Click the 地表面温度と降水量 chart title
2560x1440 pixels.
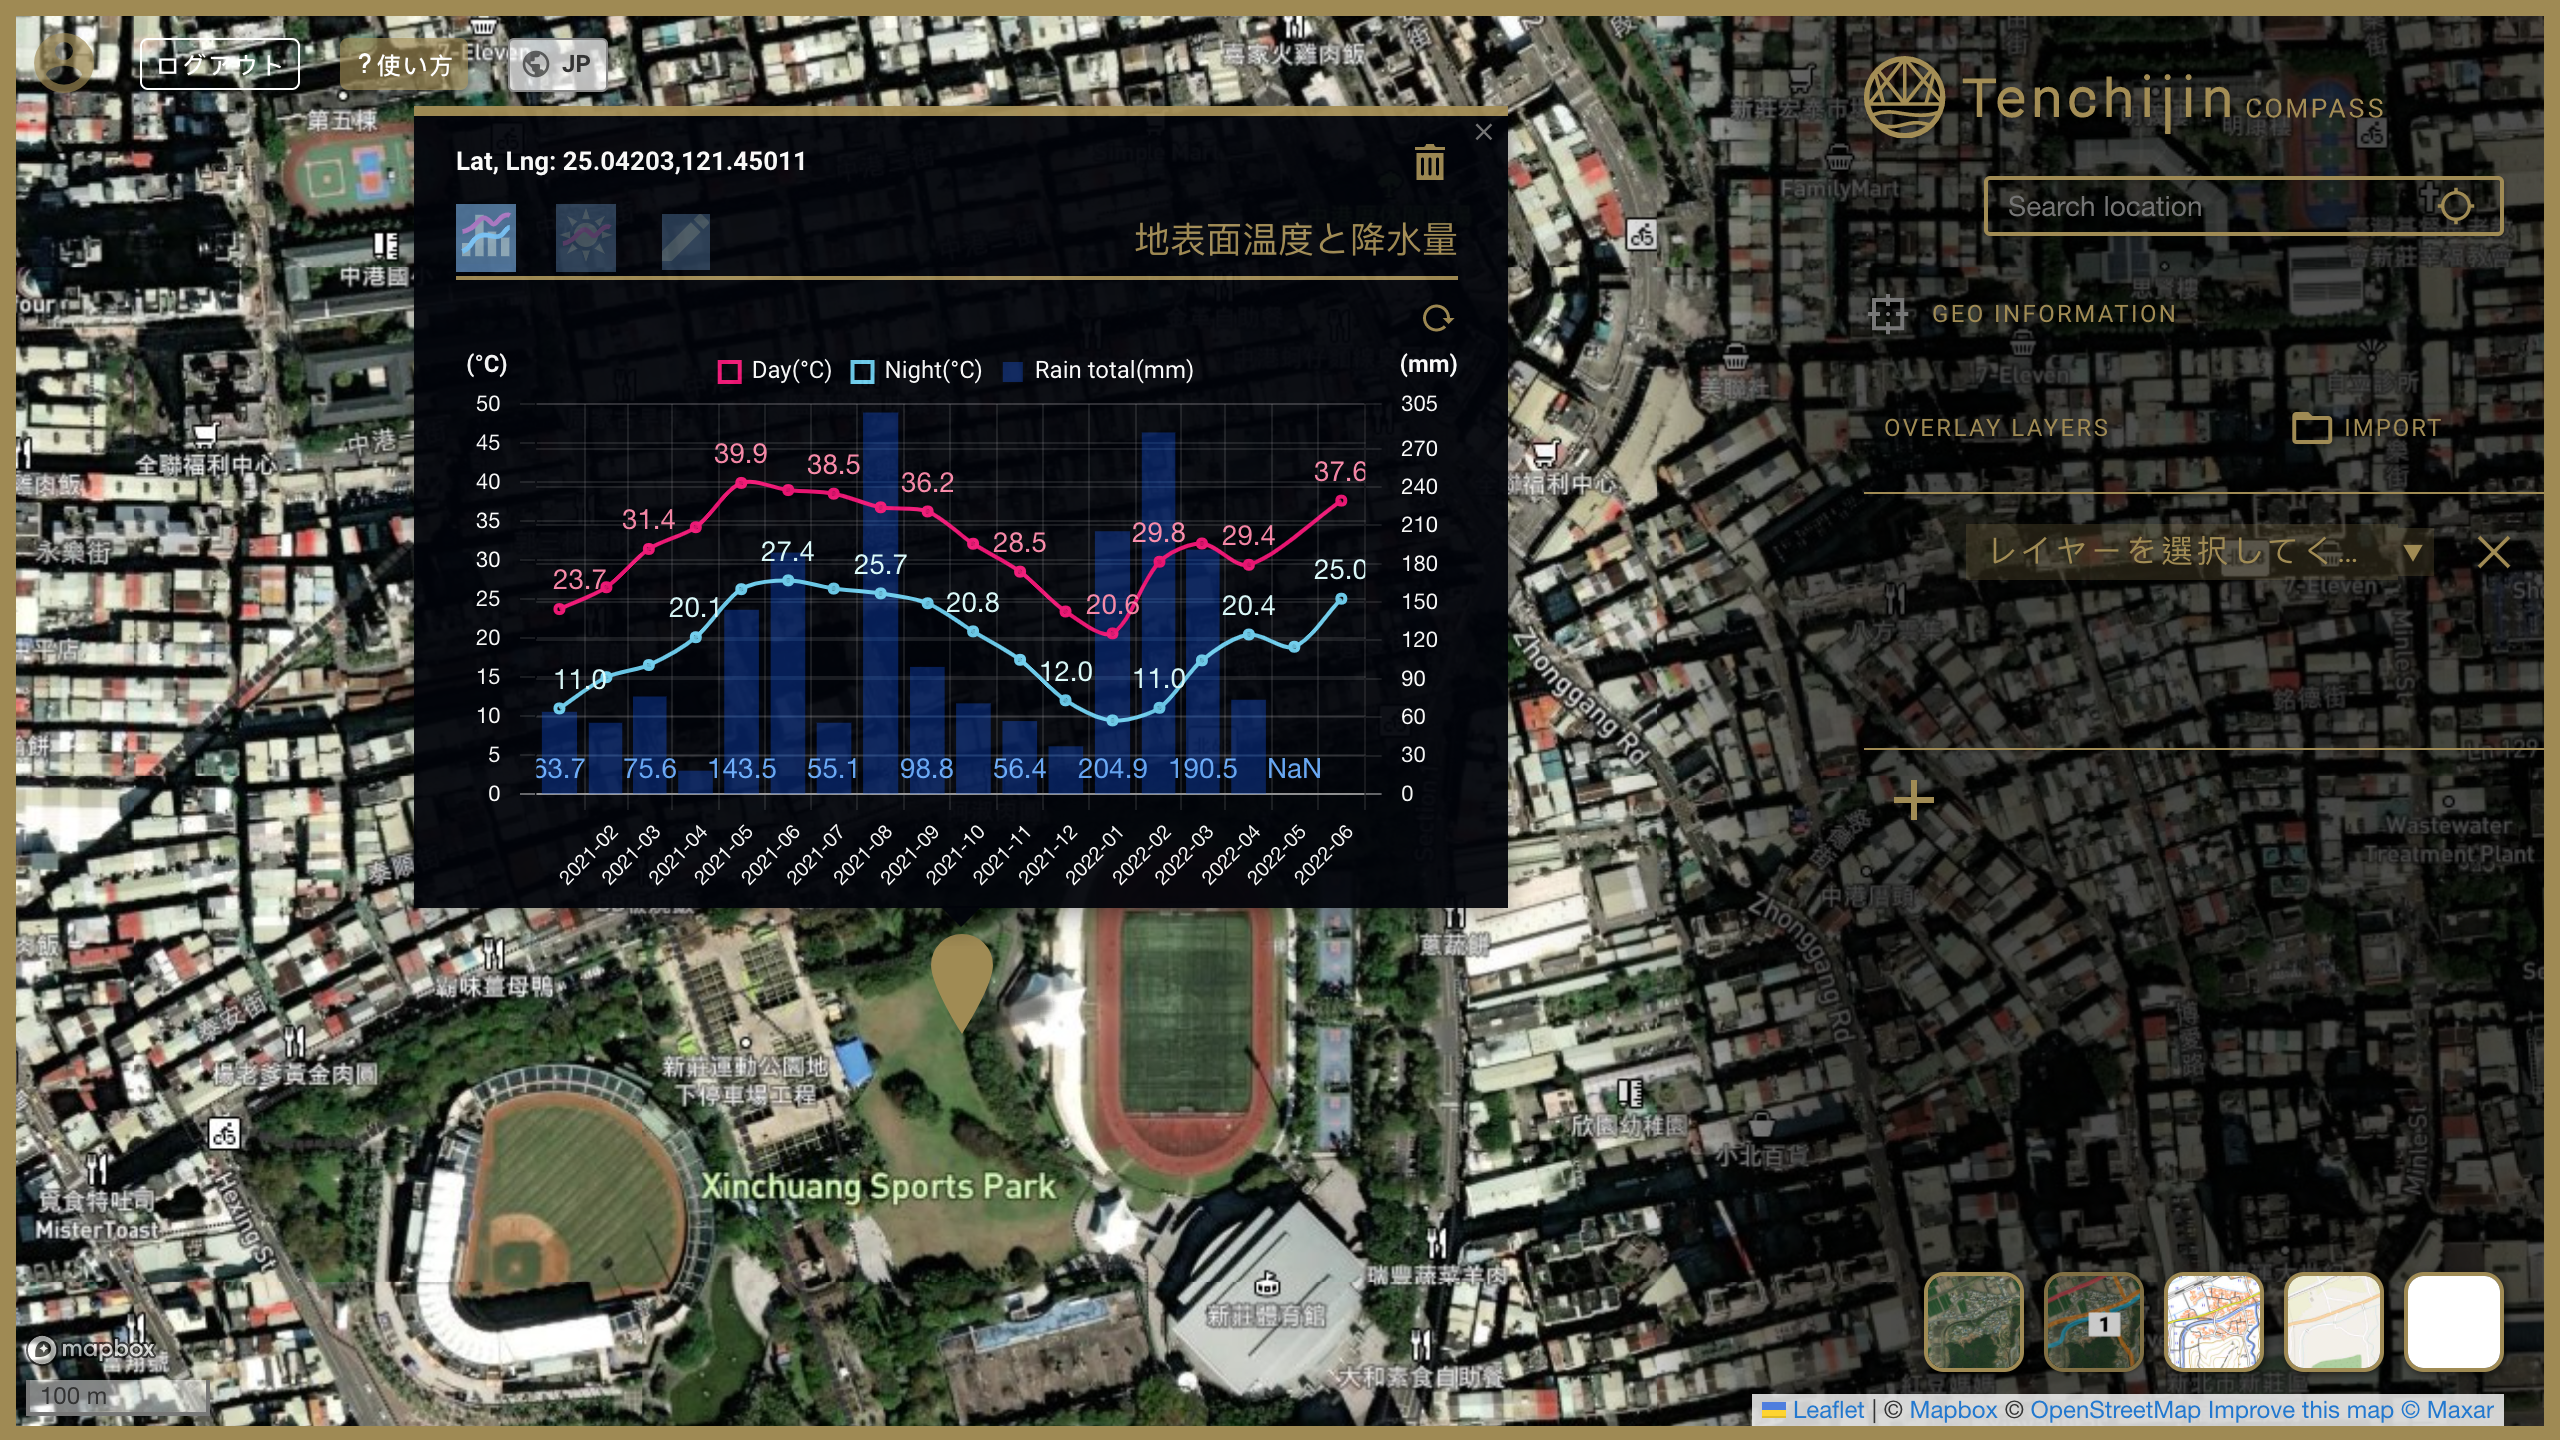1296,240
